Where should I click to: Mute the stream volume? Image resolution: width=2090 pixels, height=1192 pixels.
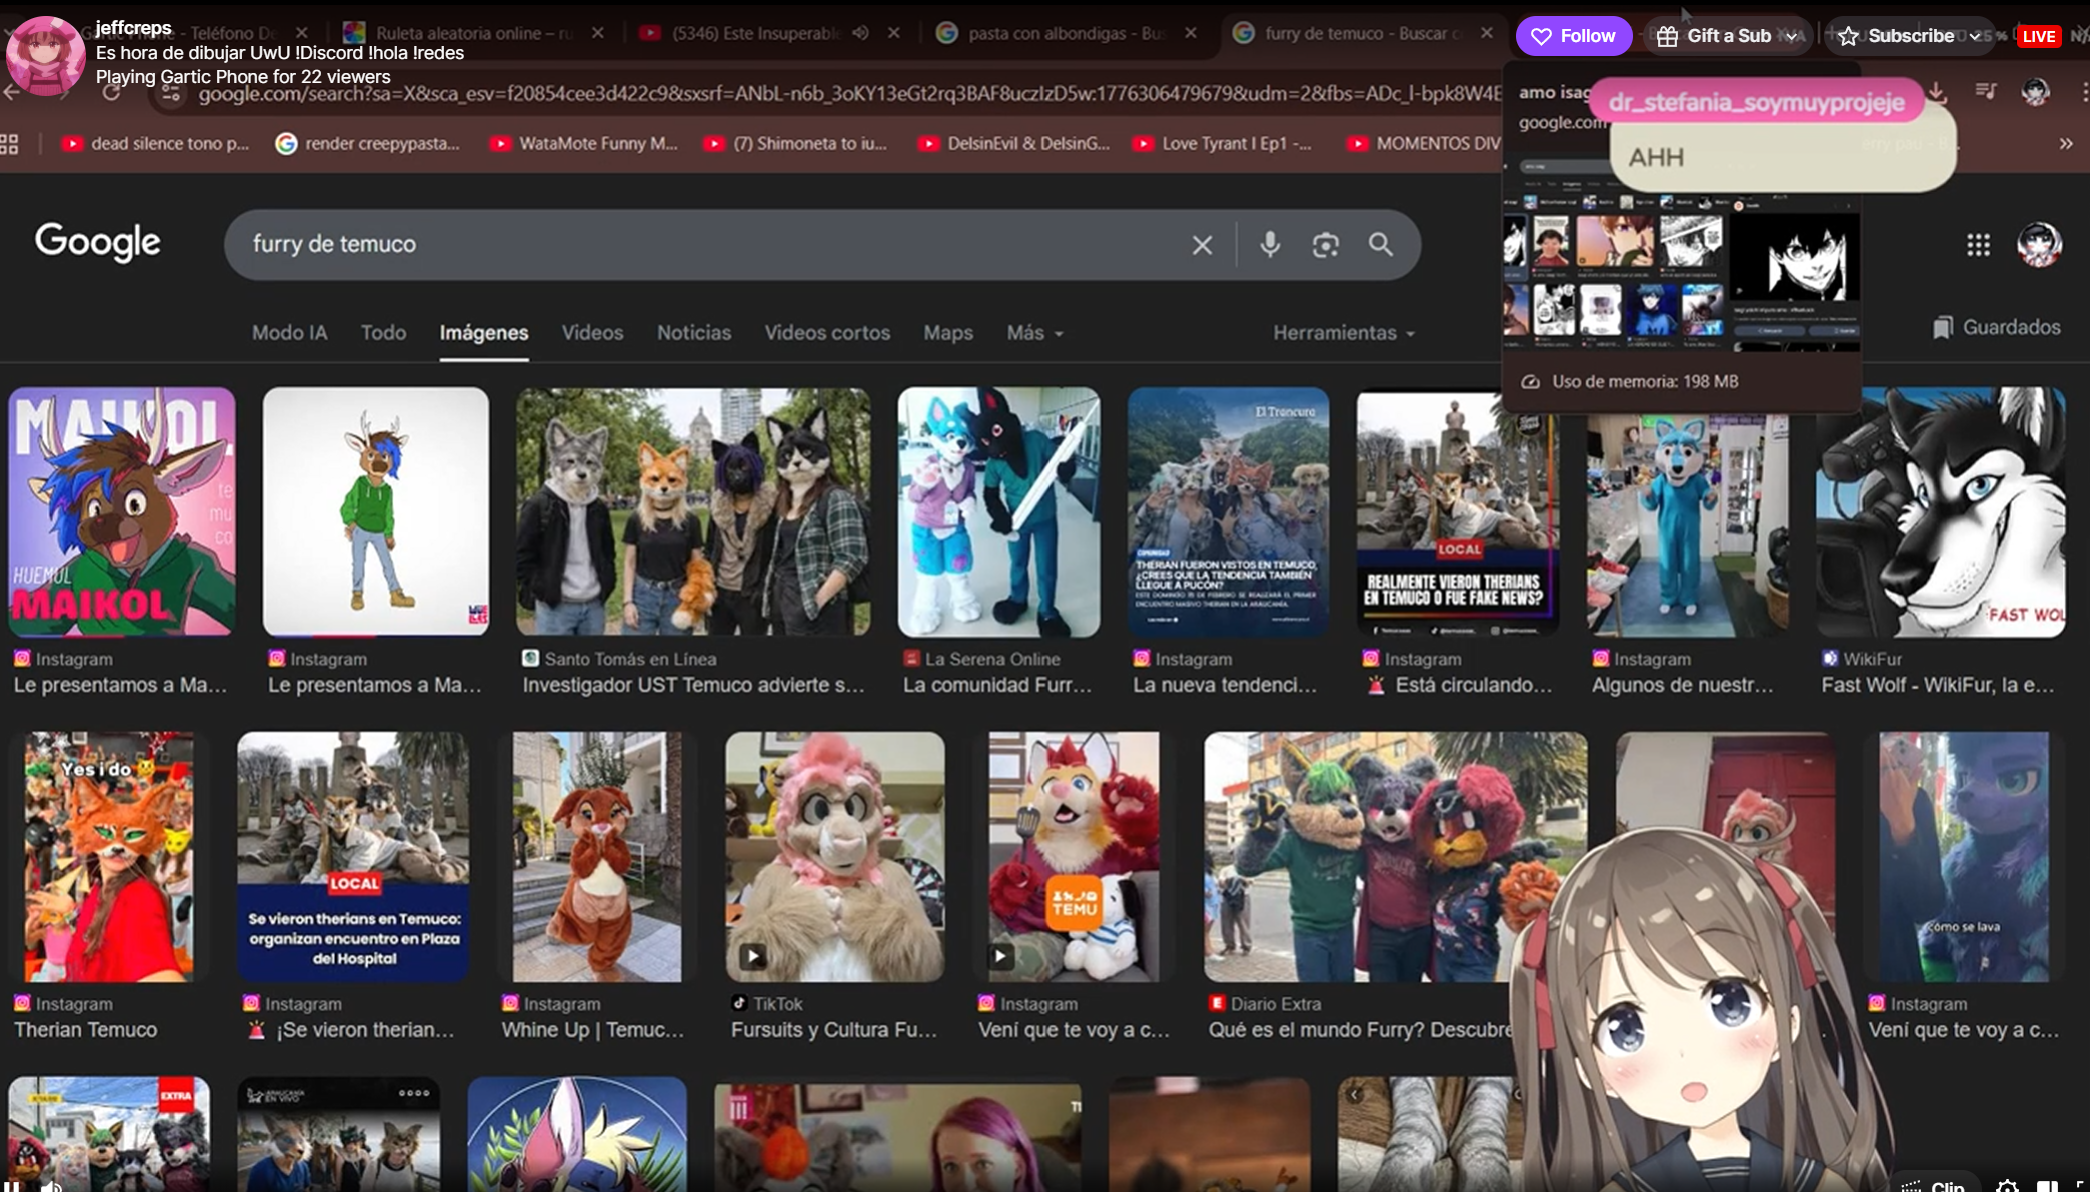coord(52,1186)
